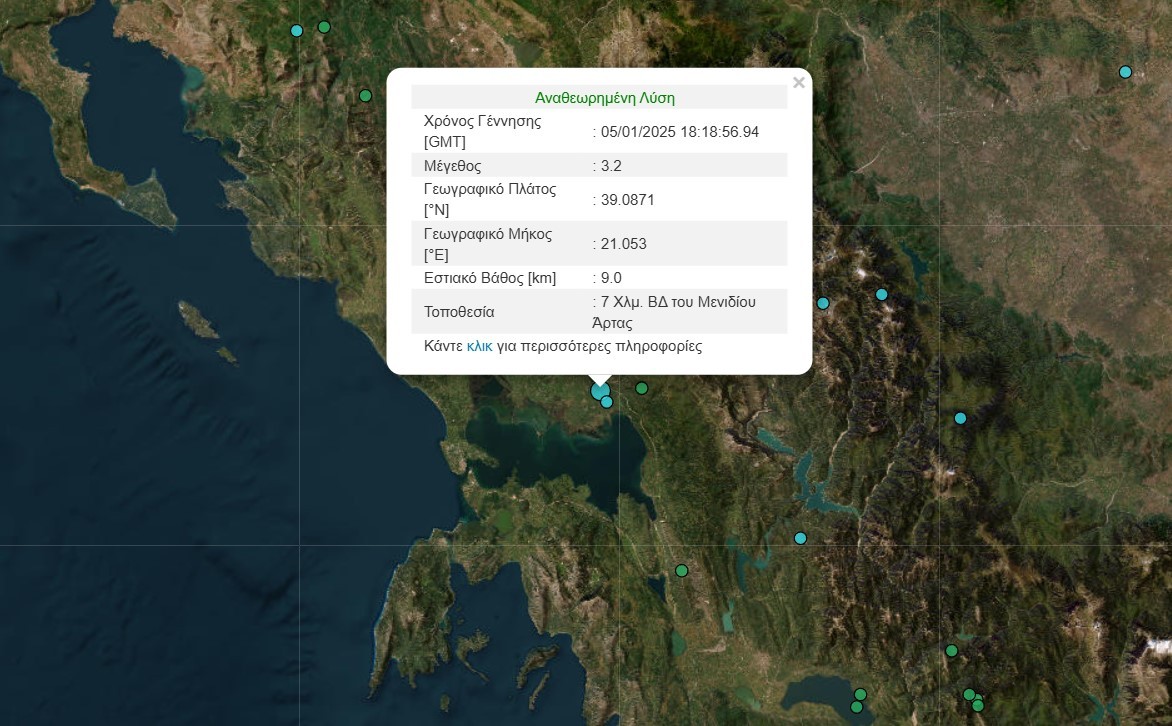1172x726 pixels.
Task: Click the latitude value 39.0871
Action: click(628, 200)
